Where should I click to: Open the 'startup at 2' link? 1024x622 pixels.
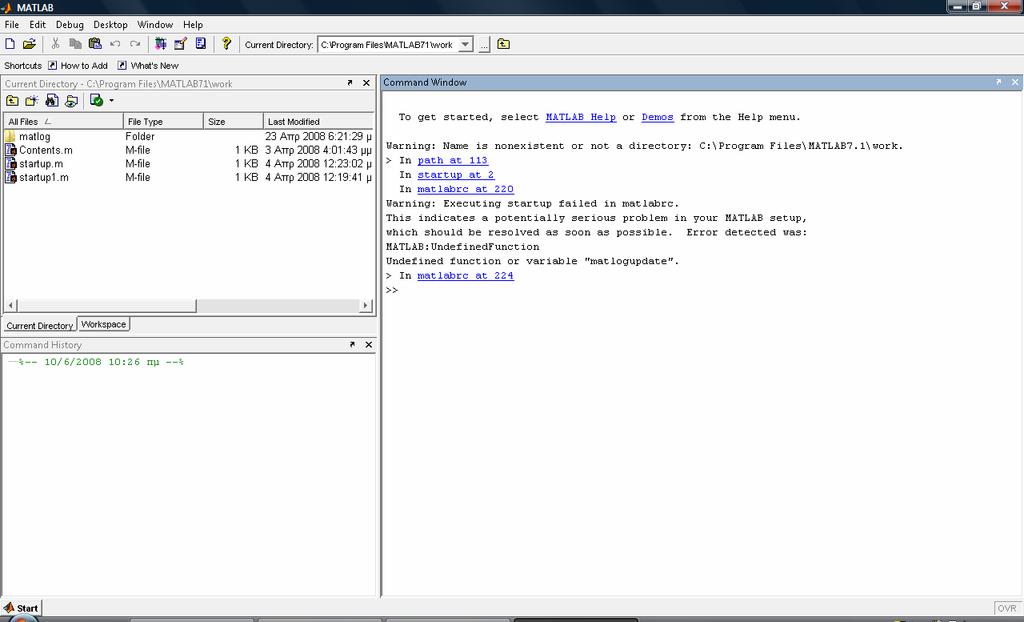coord(456,174)
